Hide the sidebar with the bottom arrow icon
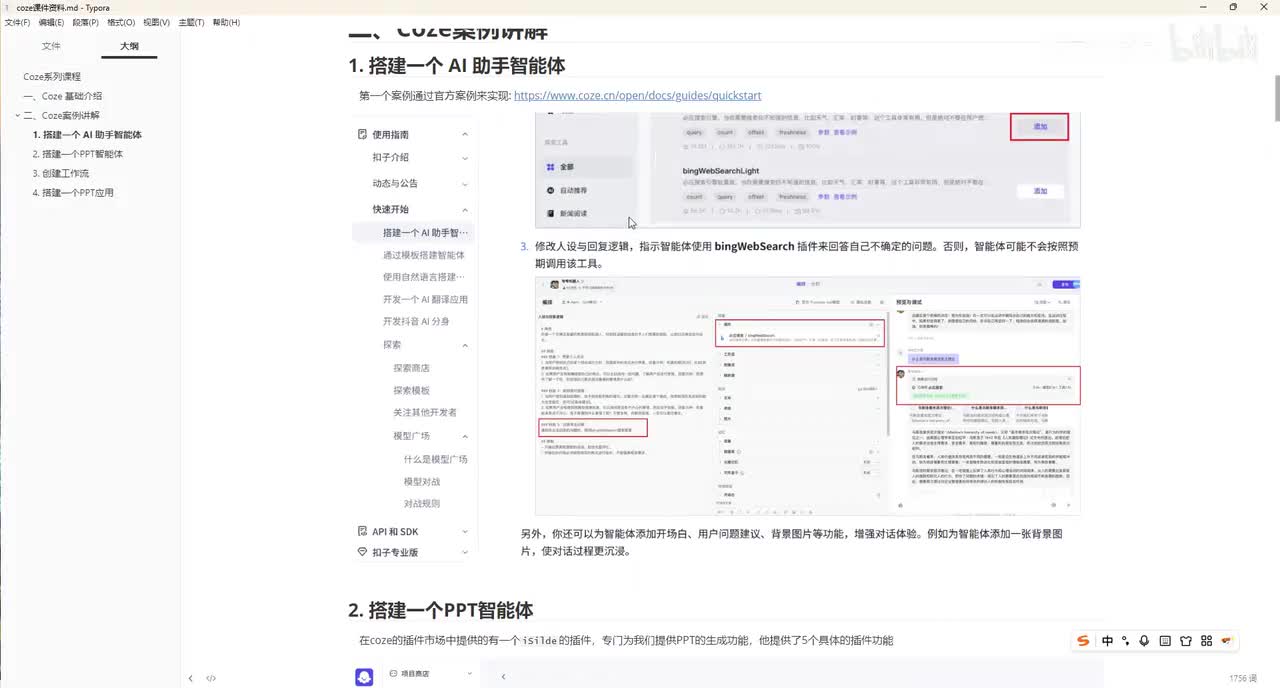 click(190, 678)
